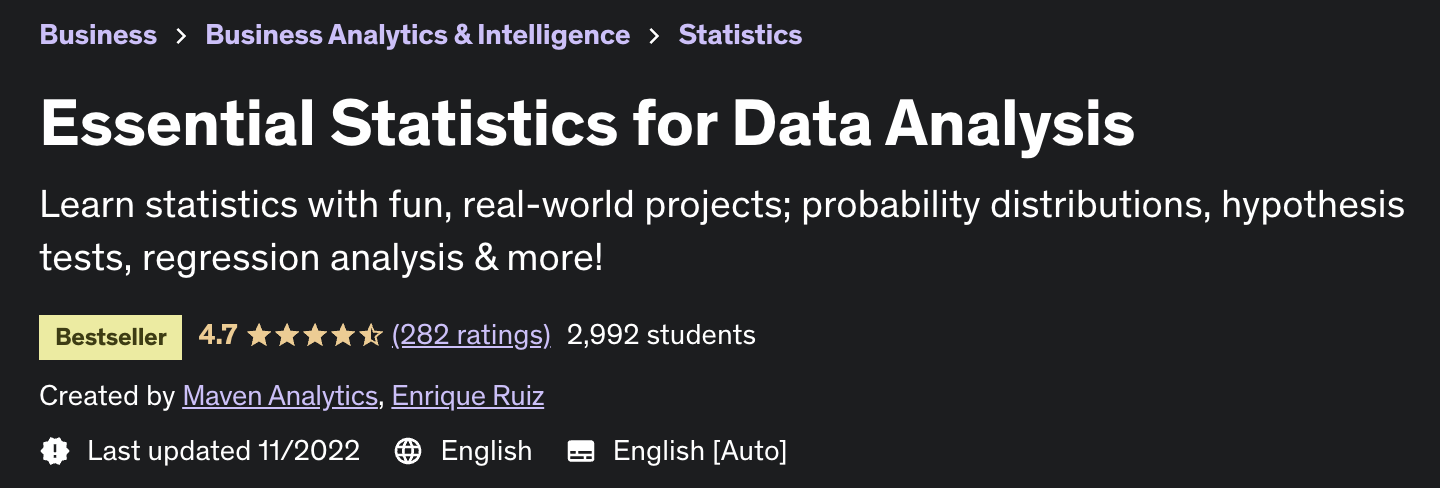This screenshot has width=1440, height=488.
Task: Go to Business Analytics & Intelligence category
Action: click(x=418, y=35)
